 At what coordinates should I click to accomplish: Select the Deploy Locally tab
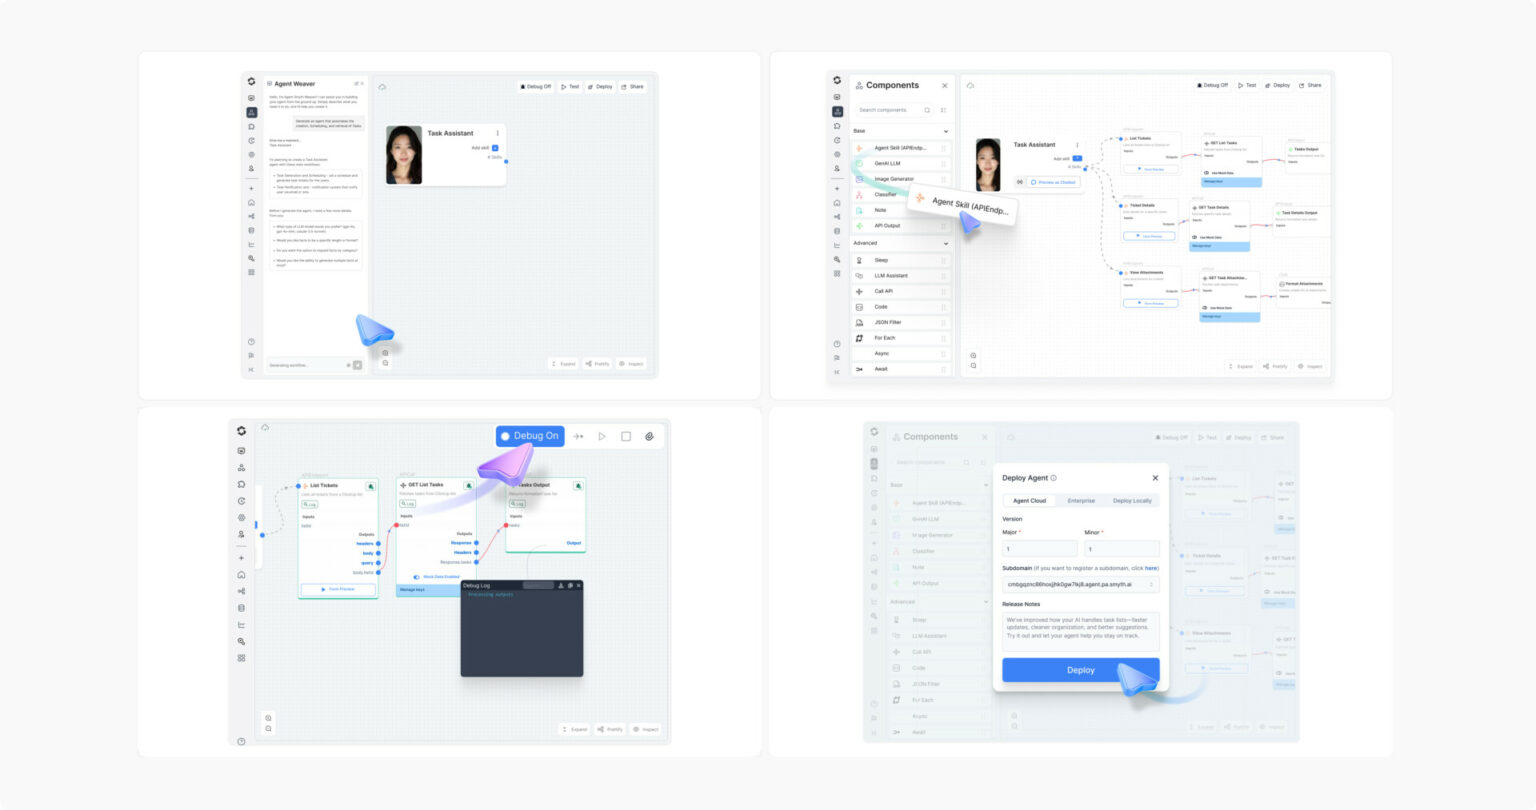[1132, 501]
